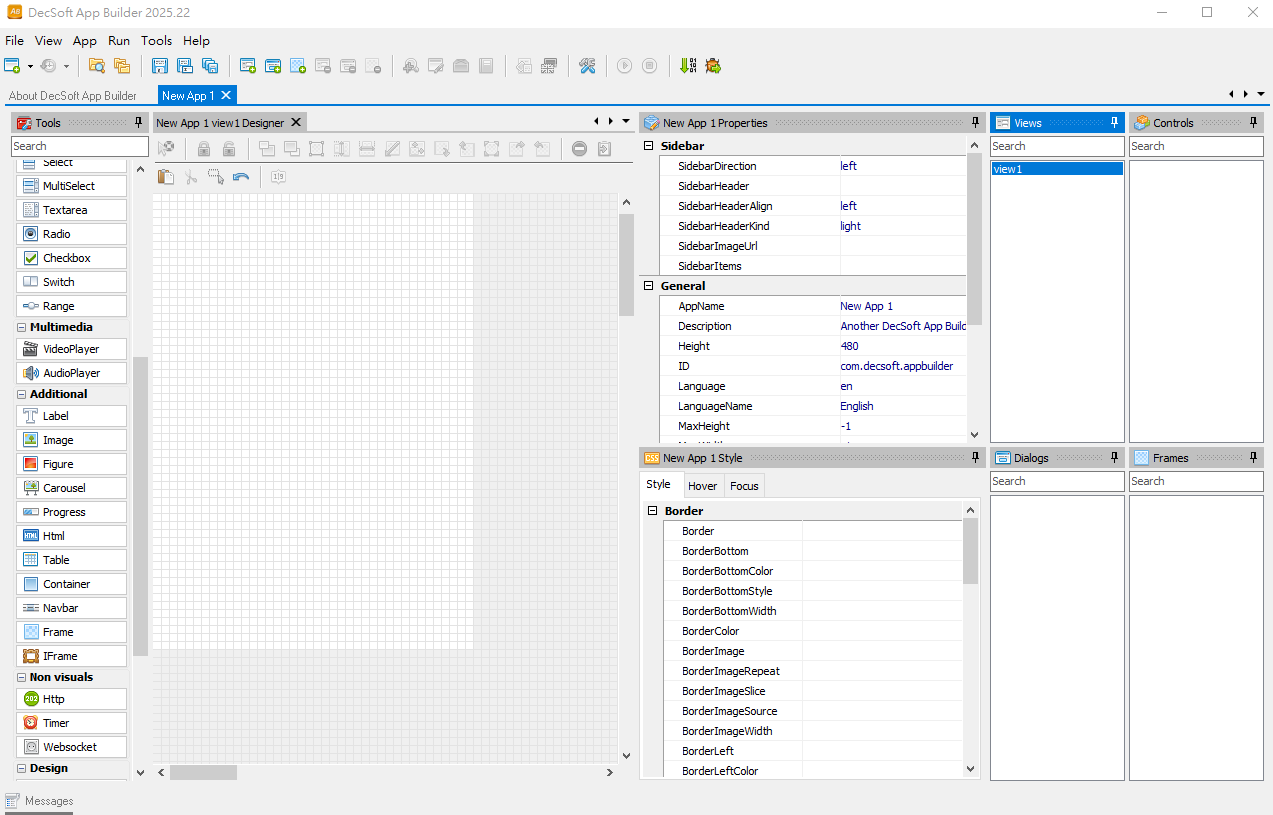Click the paste clipboard icon in designer
The height and width of the screenshot is (815, 1273).
pos(166,177)
